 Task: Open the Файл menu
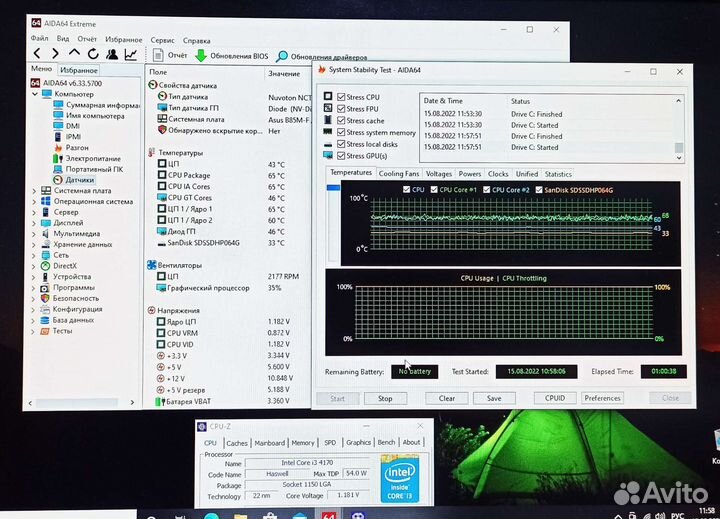[39, 39]
